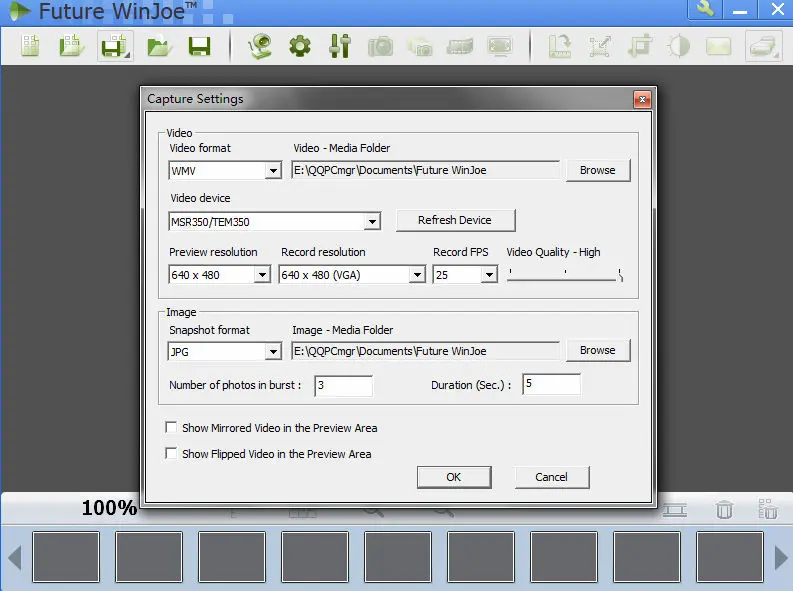Click the wrench icon in title bar
Screen dimensions: 793x591
[705, 9]
